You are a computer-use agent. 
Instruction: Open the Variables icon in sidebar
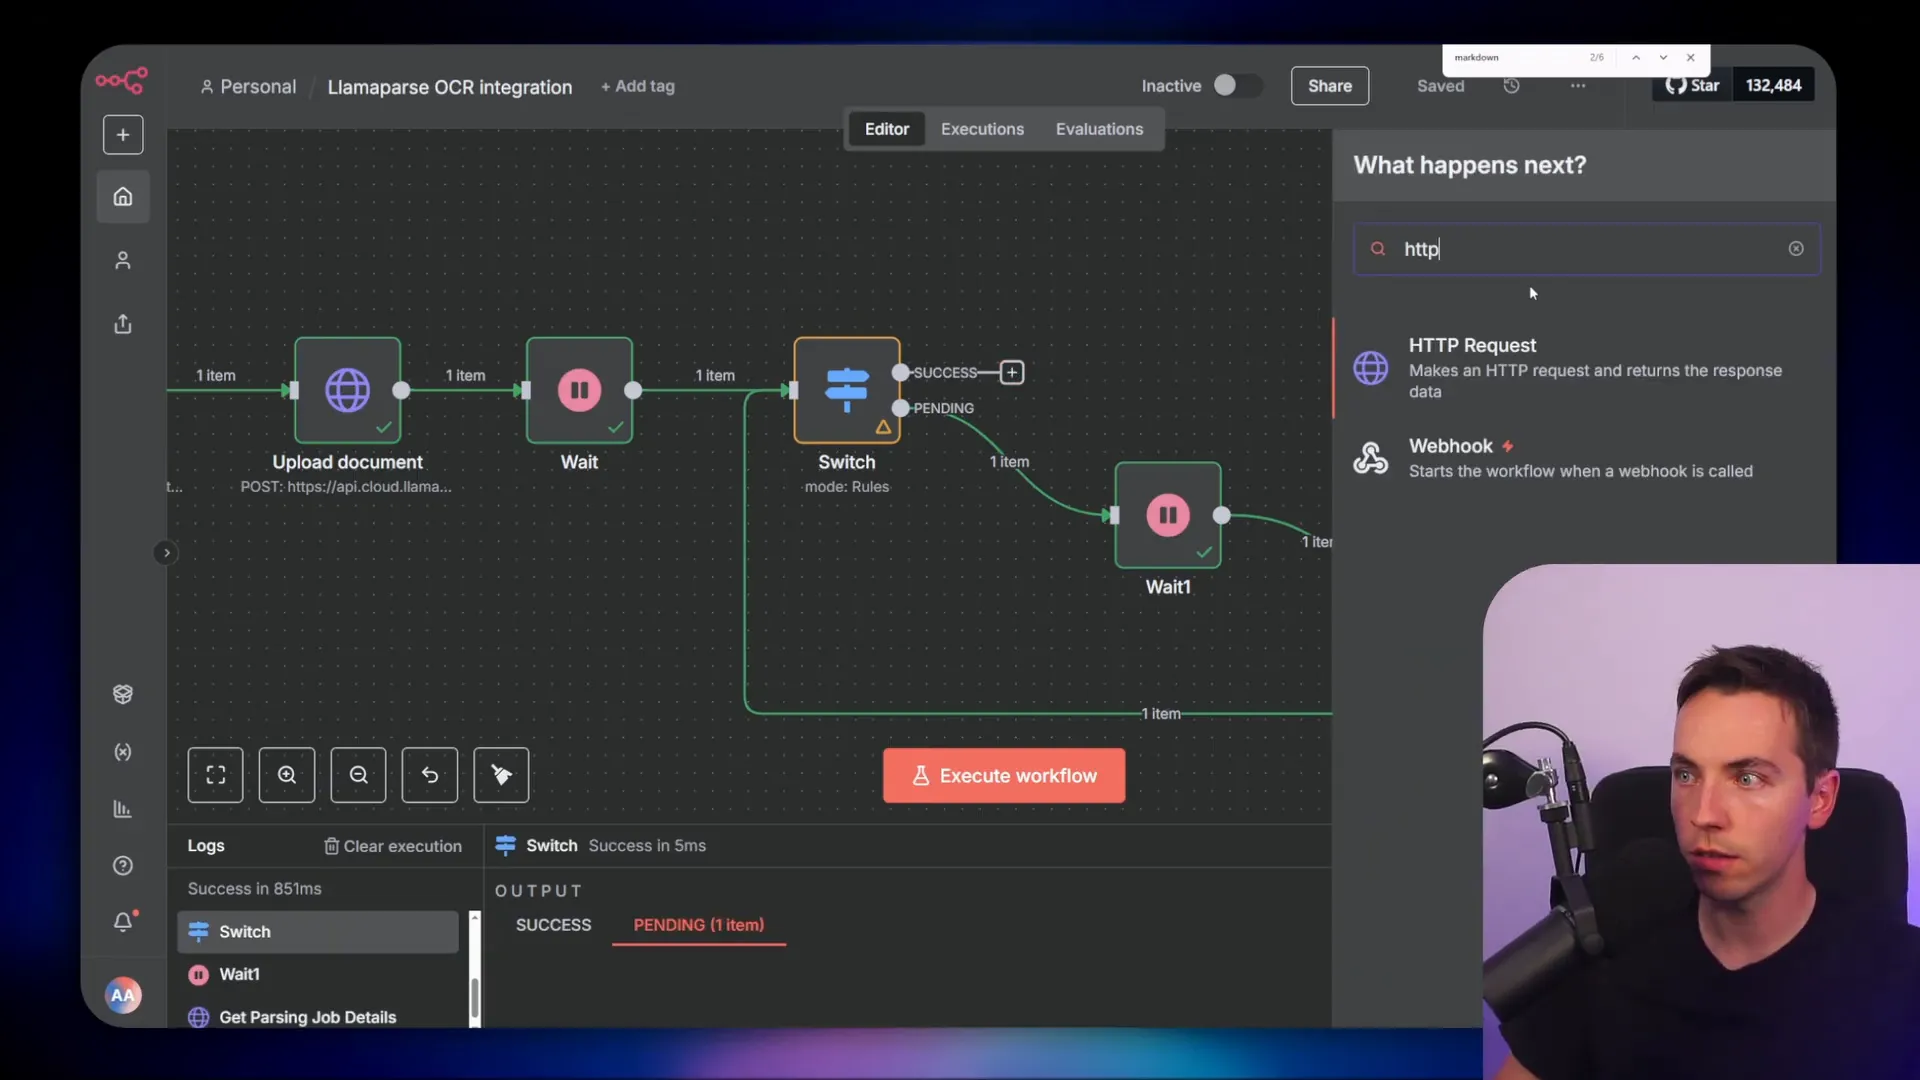tap(123, 752)
